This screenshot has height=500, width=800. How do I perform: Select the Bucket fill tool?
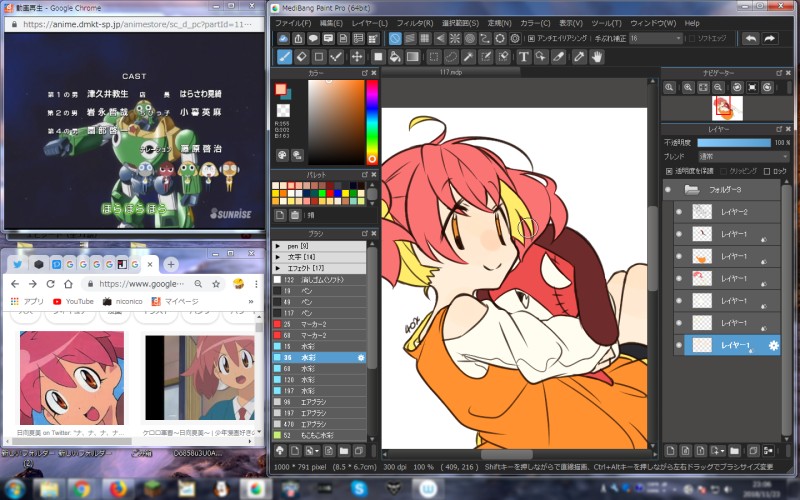tap(395, 57)
